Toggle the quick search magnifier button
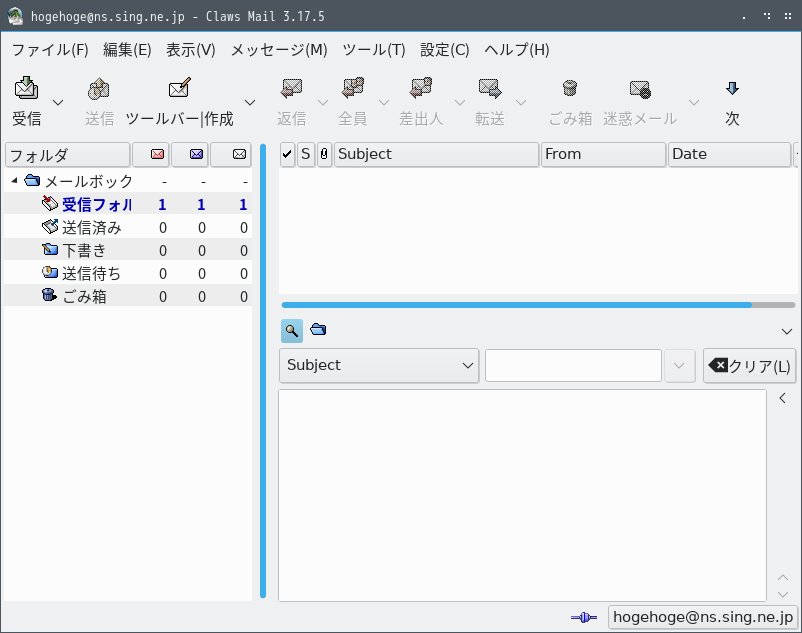The height and width of the screenshot is (633, 802). click(x=292, y=331)
